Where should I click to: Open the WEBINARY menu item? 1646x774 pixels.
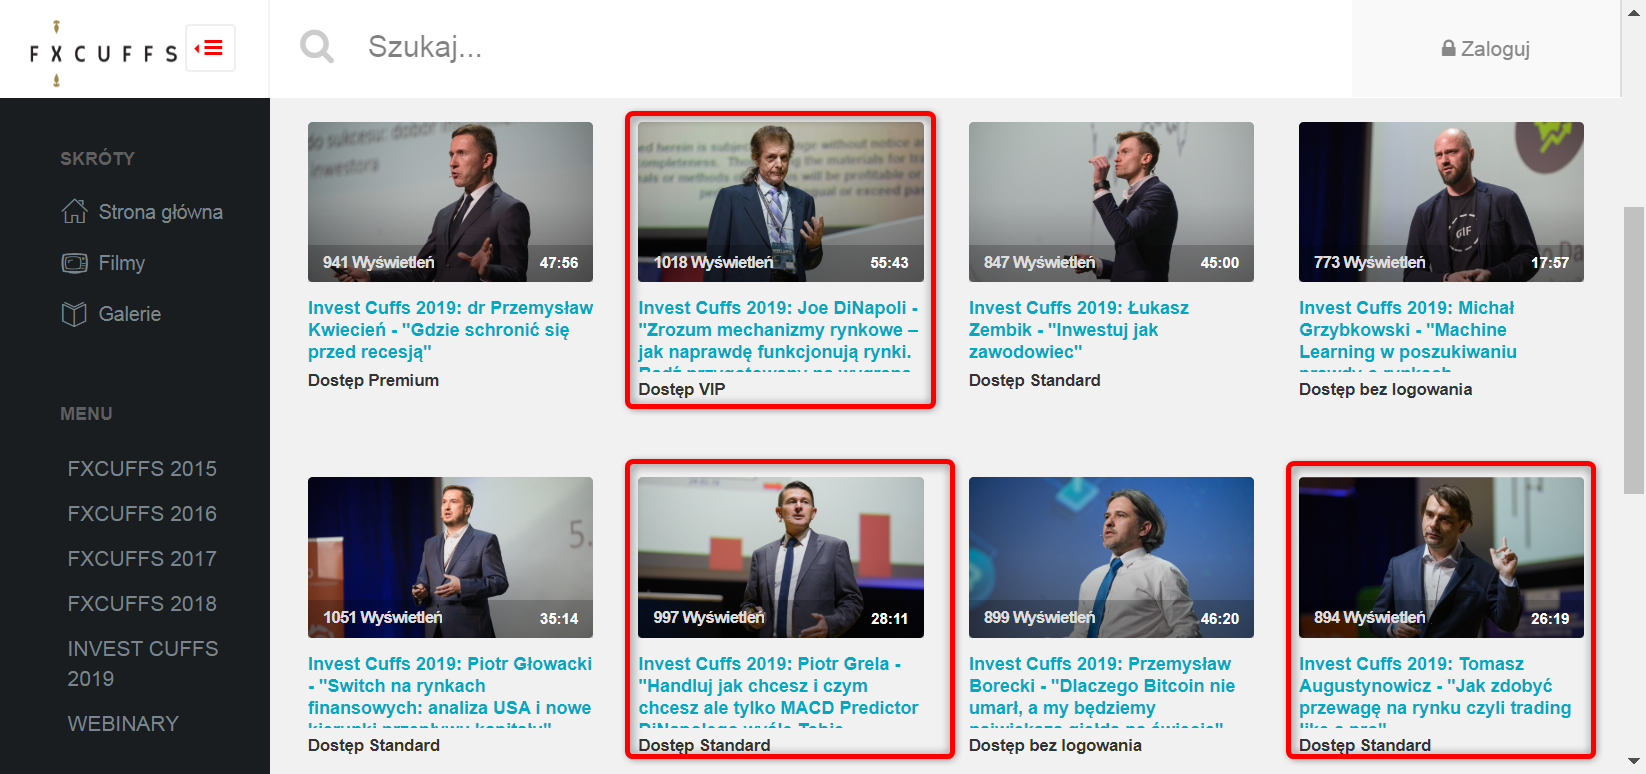[x=123, y=724]
